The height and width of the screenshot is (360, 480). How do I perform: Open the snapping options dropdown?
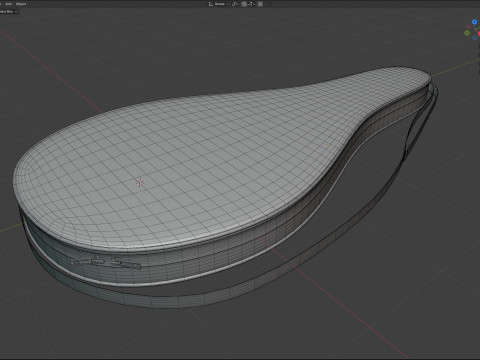(251, 4)
